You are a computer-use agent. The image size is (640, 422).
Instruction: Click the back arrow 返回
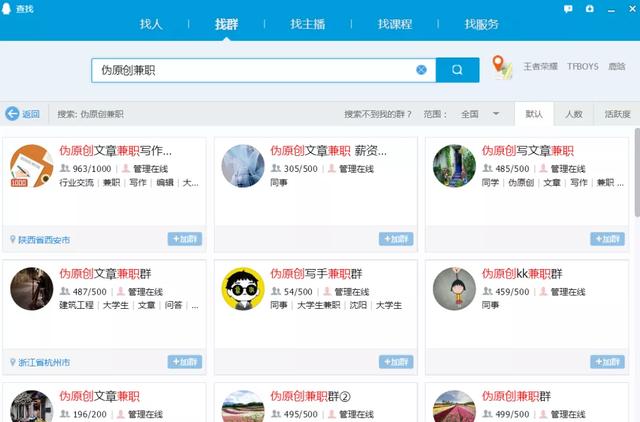[22, 114]
